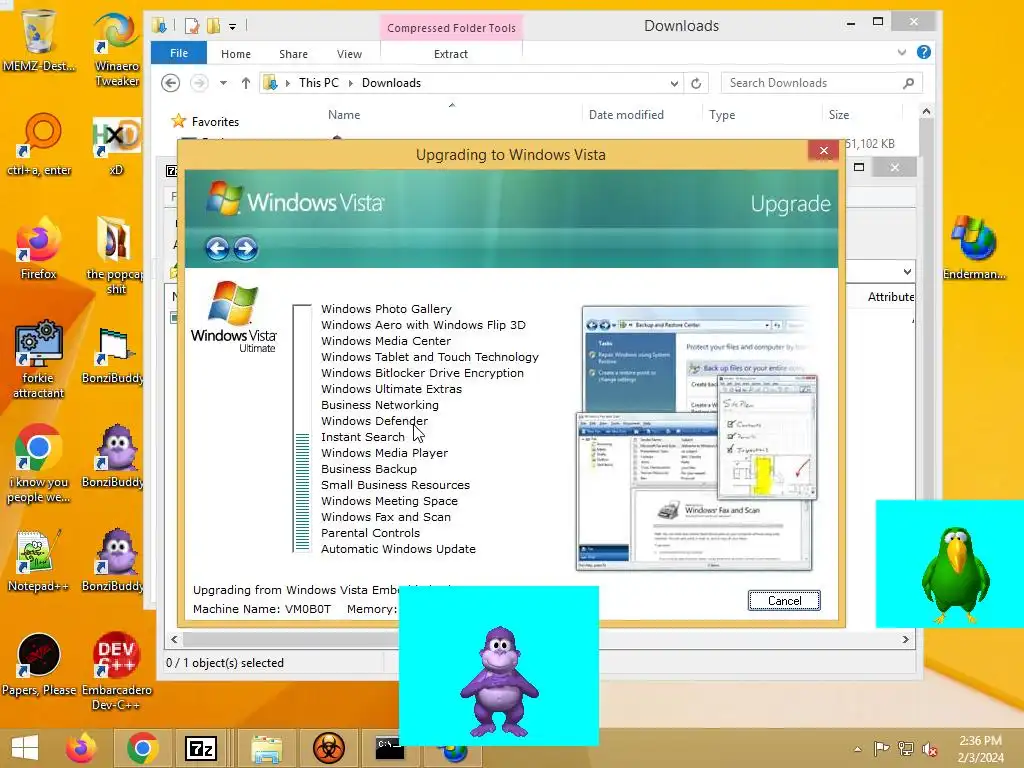This screenshot has height=768, width=1024.
Task: Open the BonziBuddy icon with the flag
Action: coord(114,356)
